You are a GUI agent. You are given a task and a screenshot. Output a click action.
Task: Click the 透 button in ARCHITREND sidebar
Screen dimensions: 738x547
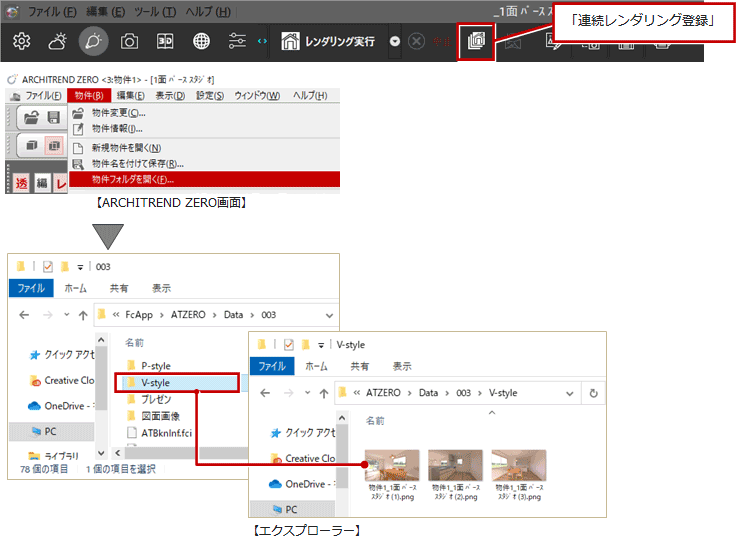22,183
